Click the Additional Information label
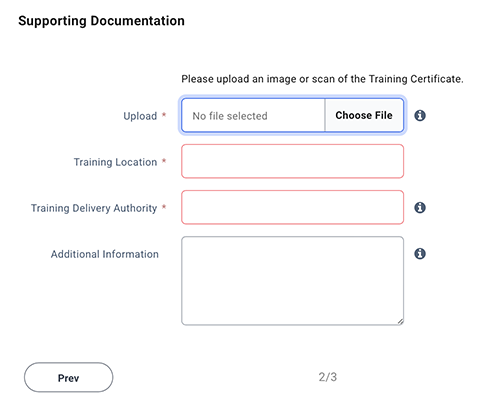Viewport: 500px width, 407px height. (105, 254)
